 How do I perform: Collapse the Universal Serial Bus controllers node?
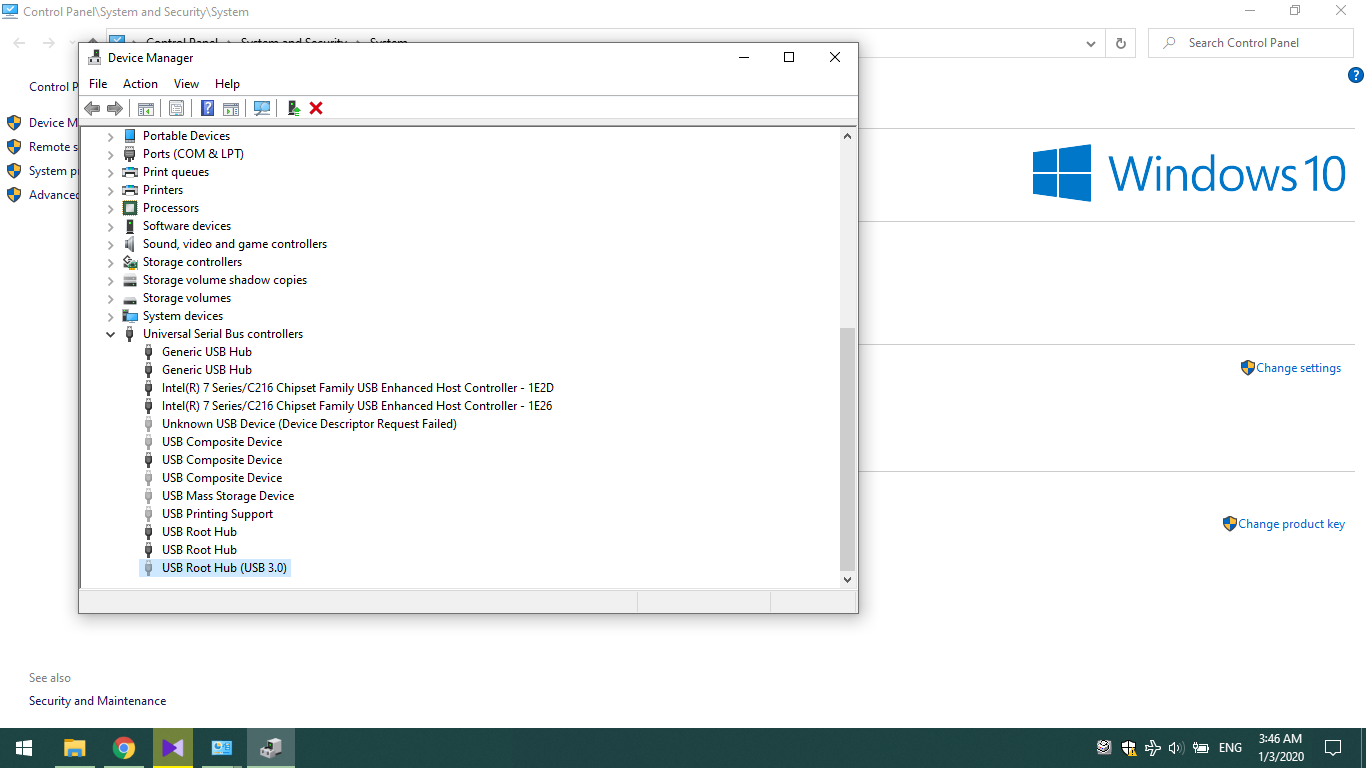[111, 334]
